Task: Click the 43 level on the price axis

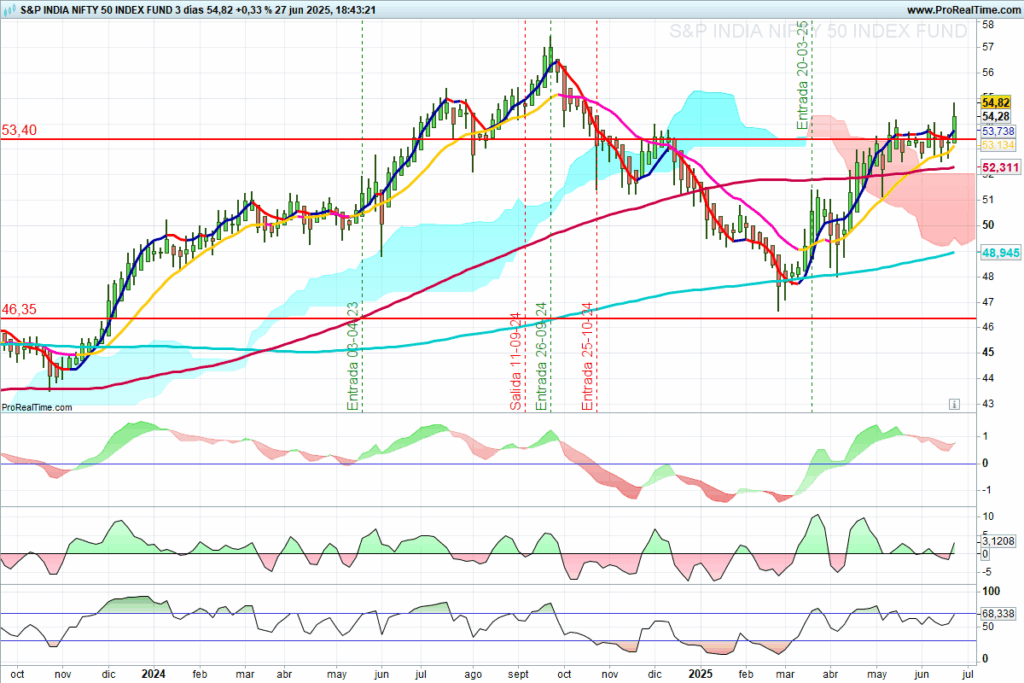Action: tap(988, 404)
